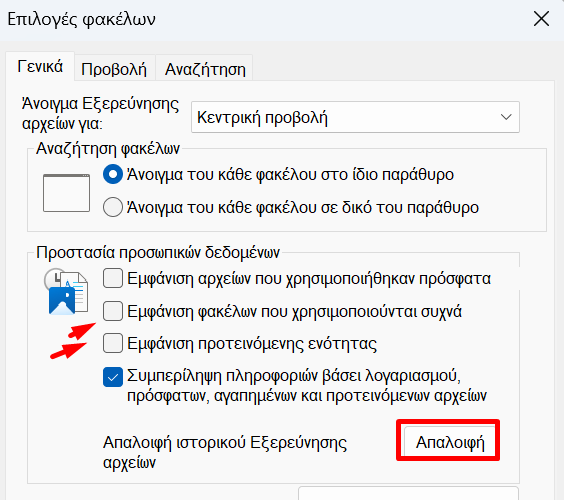This screenshot has width=564, height=500.
Task: Open the 'Κεντρική προβολή' dropdown
Action: (355, 117)
